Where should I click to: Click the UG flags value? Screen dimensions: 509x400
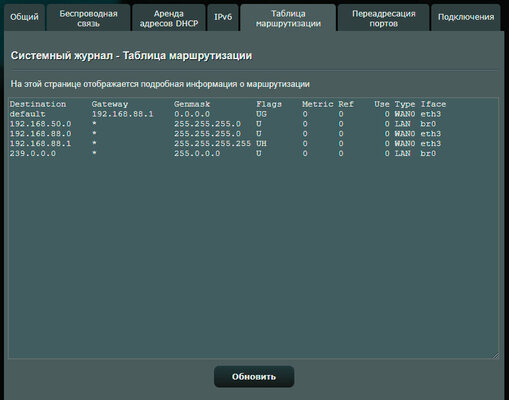(261, 114)
